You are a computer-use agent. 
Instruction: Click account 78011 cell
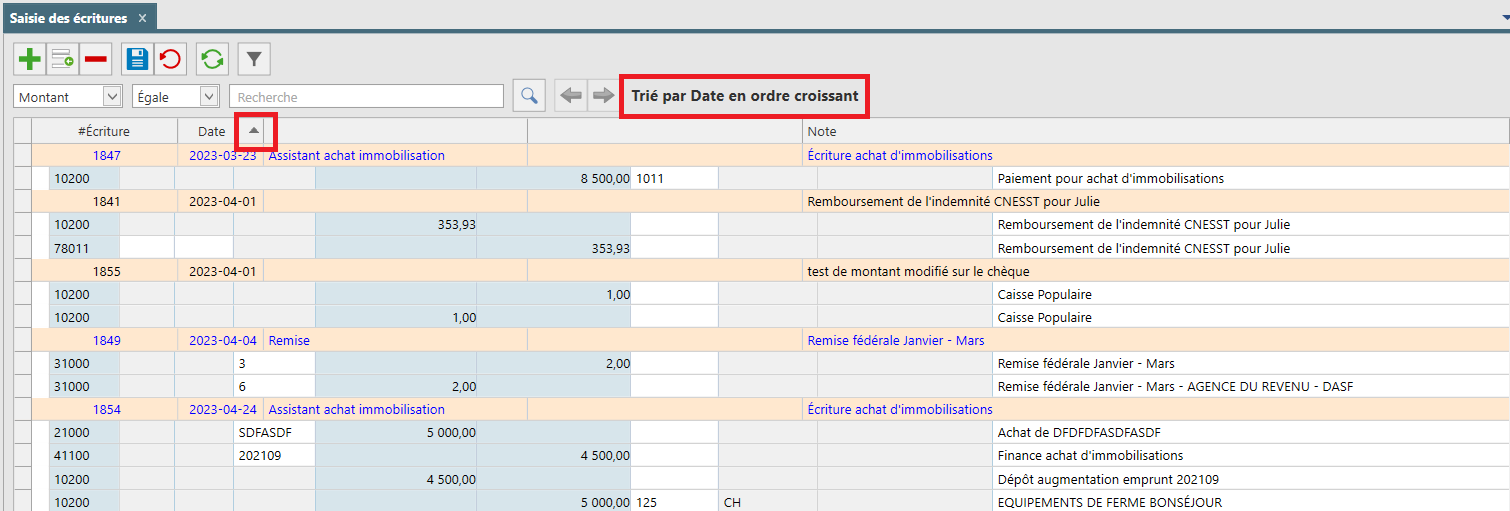click(84, 248)
